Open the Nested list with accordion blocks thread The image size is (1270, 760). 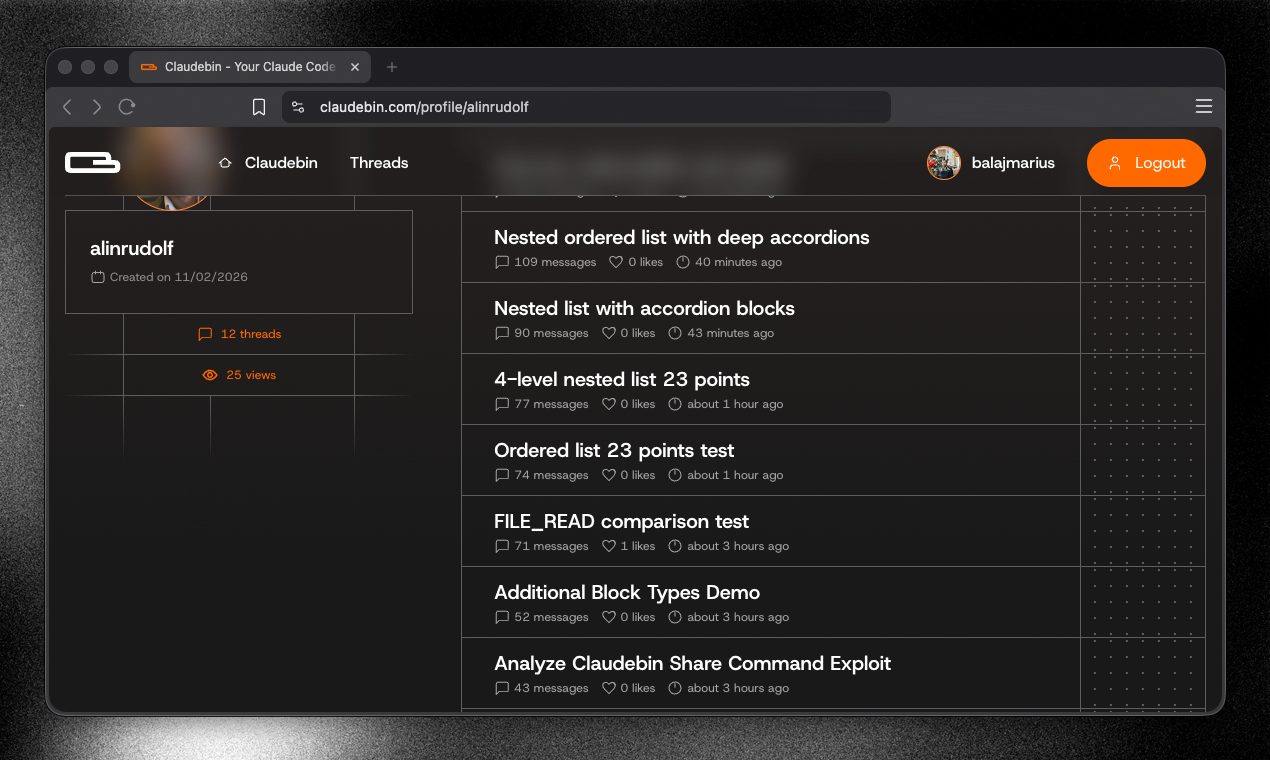click(x=643, y=309)
